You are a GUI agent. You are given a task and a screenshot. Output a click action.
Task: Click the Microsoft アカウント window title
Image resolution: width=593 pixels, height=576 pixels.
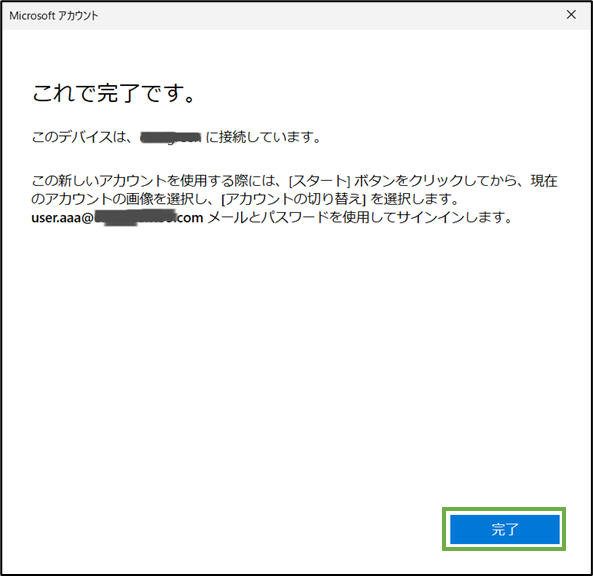click(x=54, y=16)
